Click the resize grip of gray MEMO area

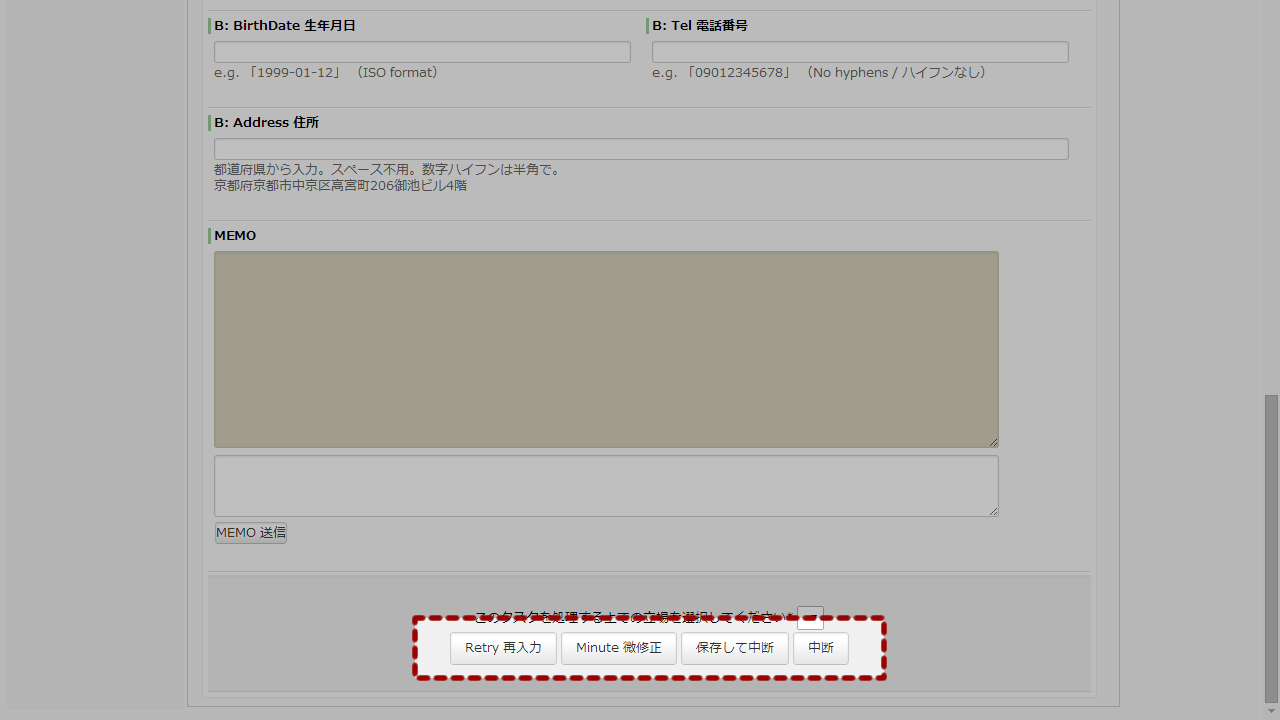point(993,442)
